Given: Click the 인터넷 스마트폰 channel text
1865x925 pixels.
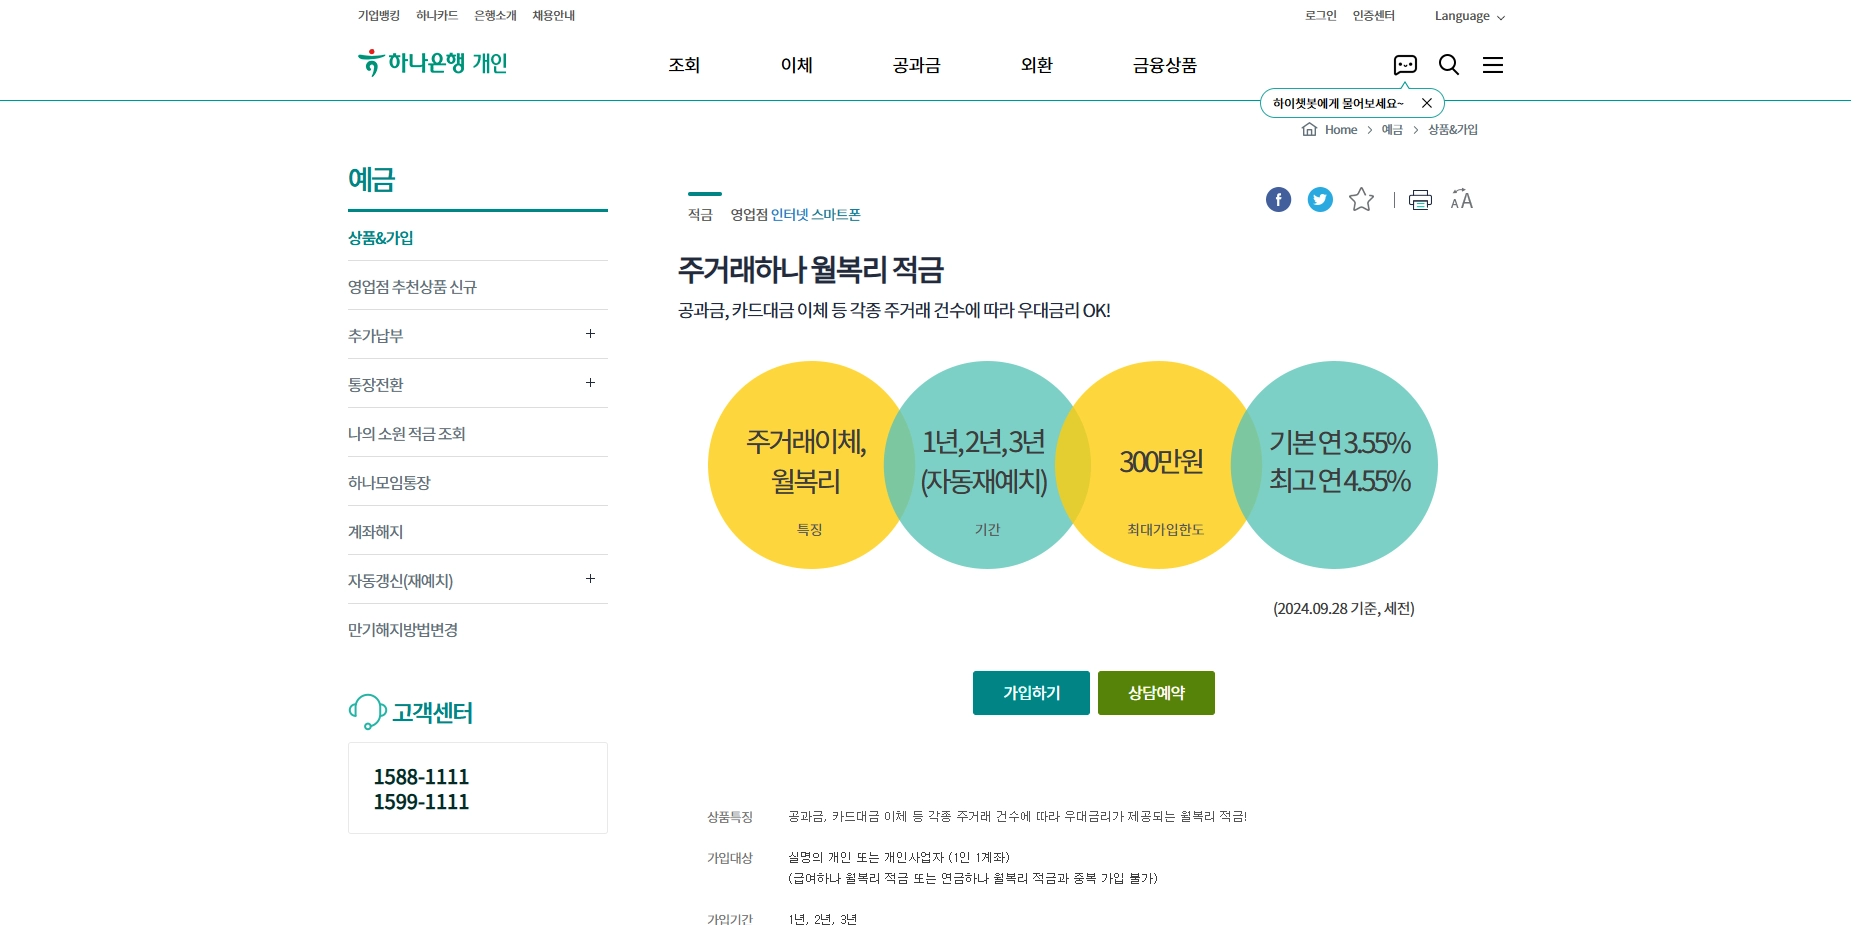Looking at the screenshot, I should (816, 215).
